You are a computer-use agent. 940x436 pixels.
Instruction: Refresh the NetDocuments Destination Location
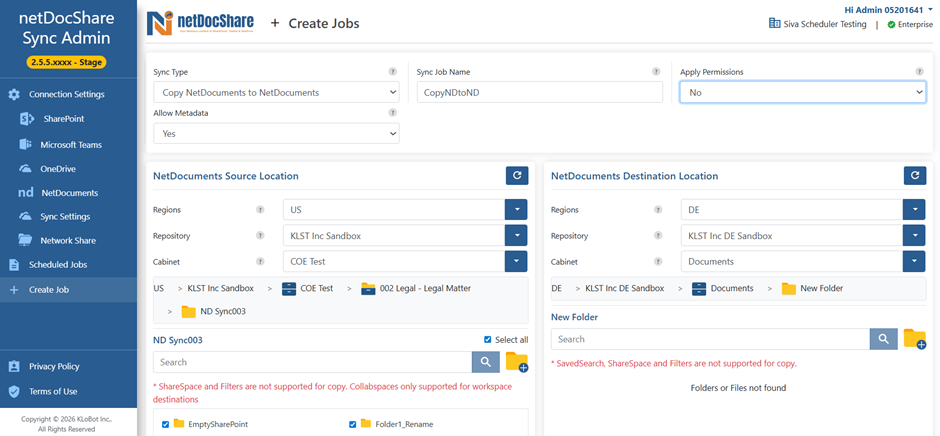pyautogui.click(x=915, y=176)
